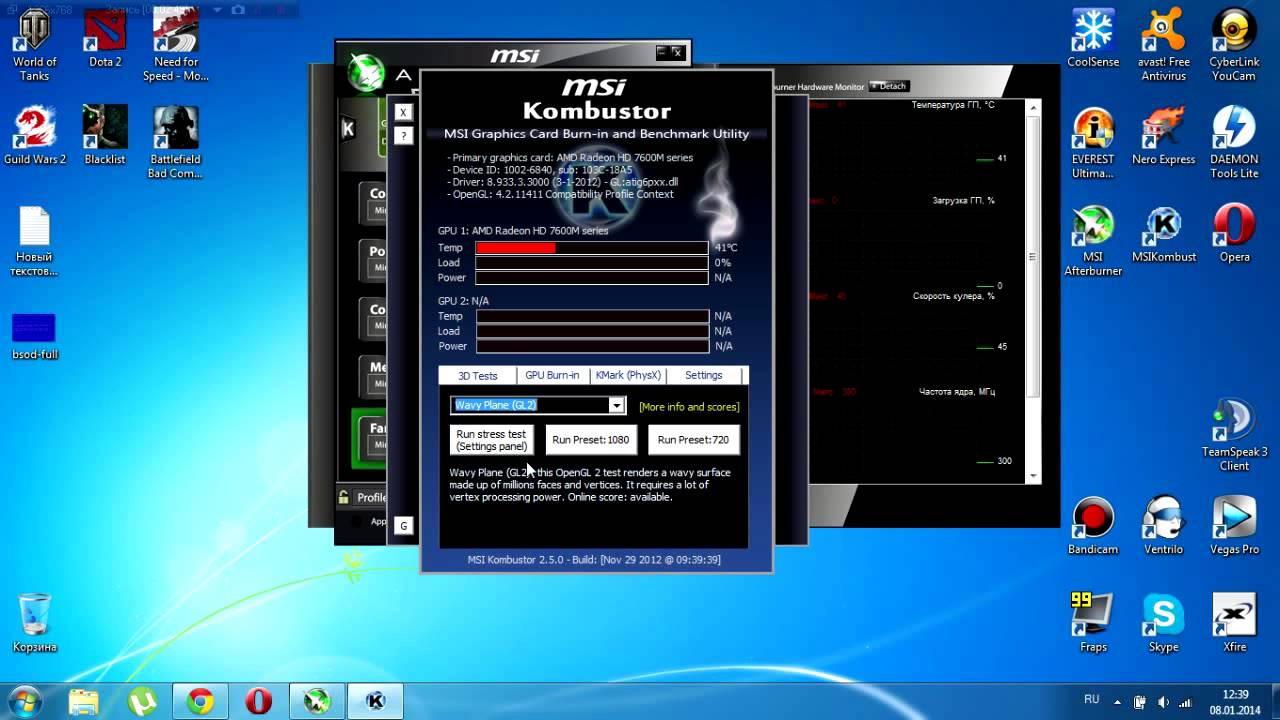
Task: Select the new text document icon
Action: coord(35,241)
